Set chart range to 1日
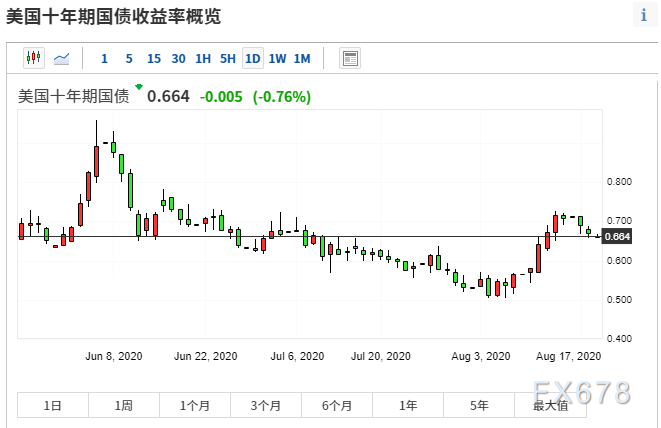This screenshot has height=428, width=661. (x=53, y=405)
